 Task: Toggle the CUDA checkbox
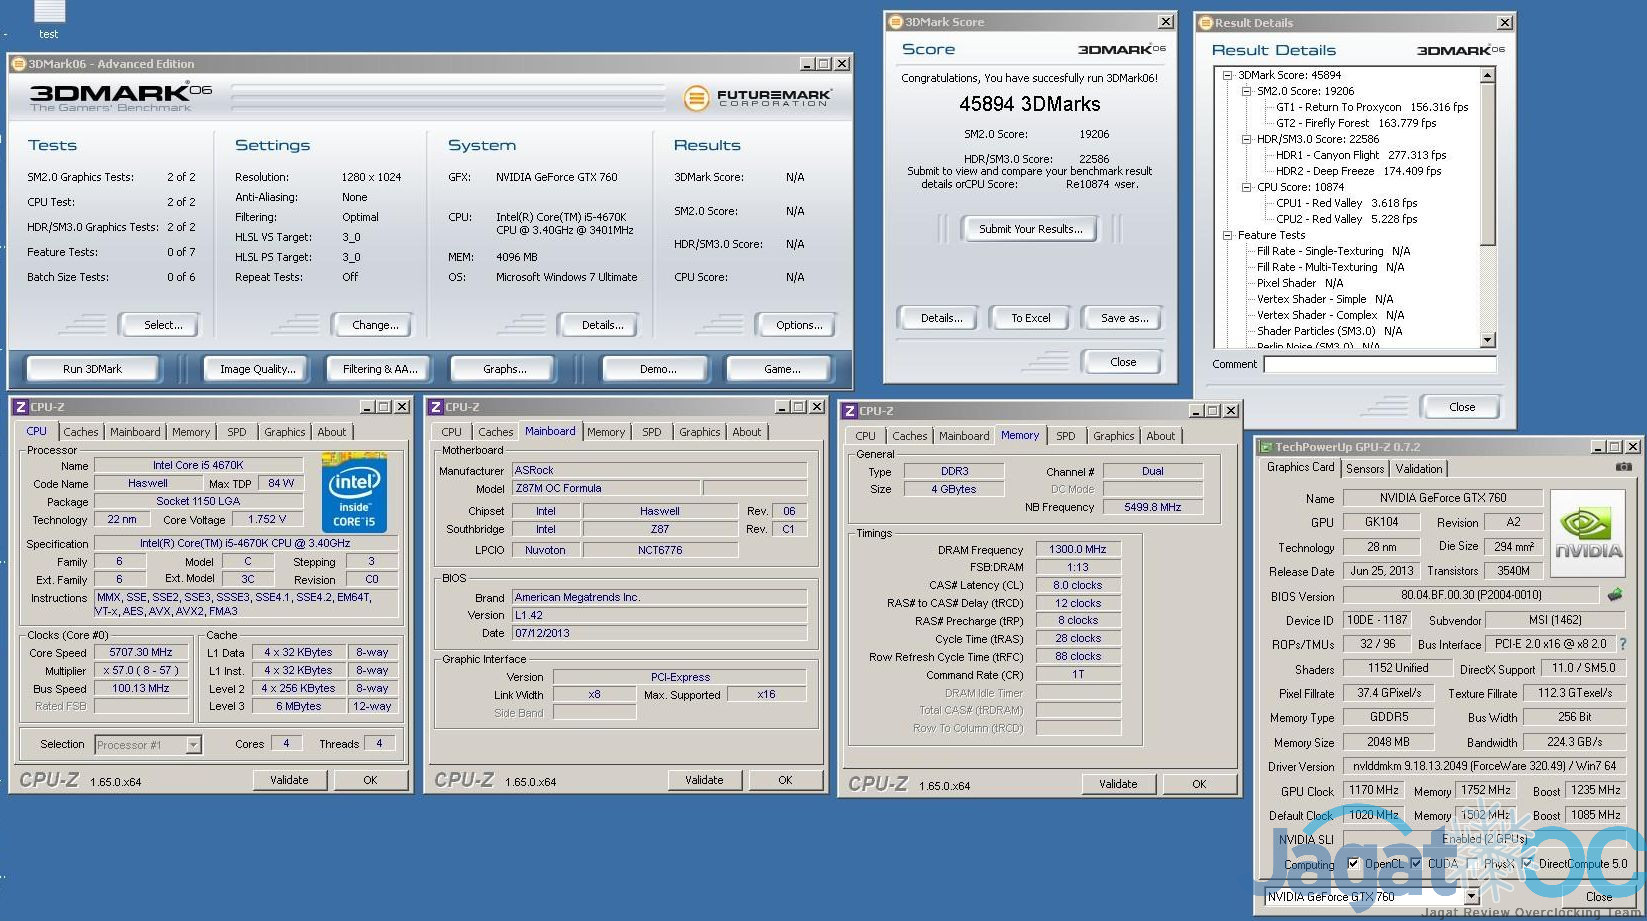[x=1416, y=864]
